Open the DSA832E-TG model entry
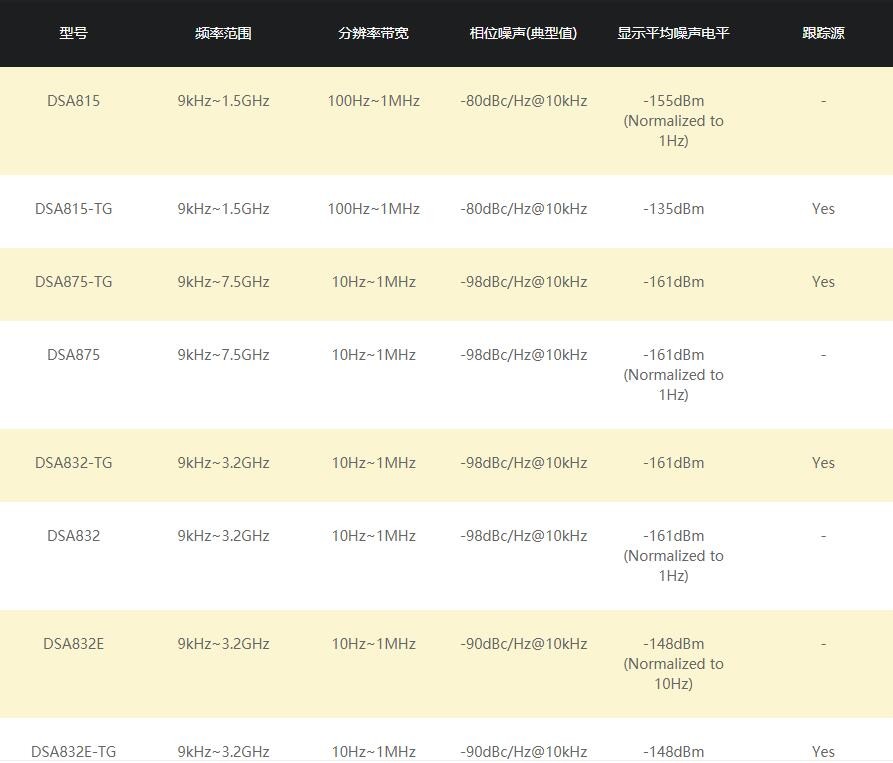 pyautogui.click(x=73, y=752)
